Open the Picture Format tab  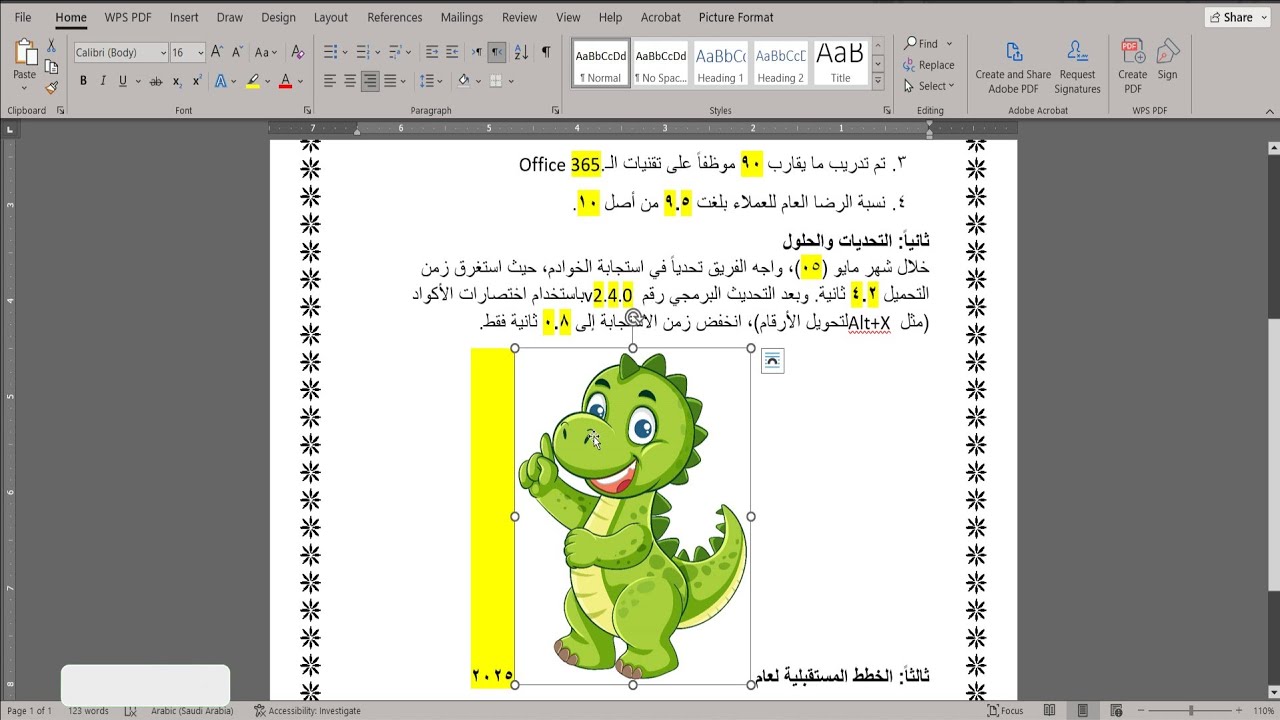pyautogui.click(x=736, y=17)
